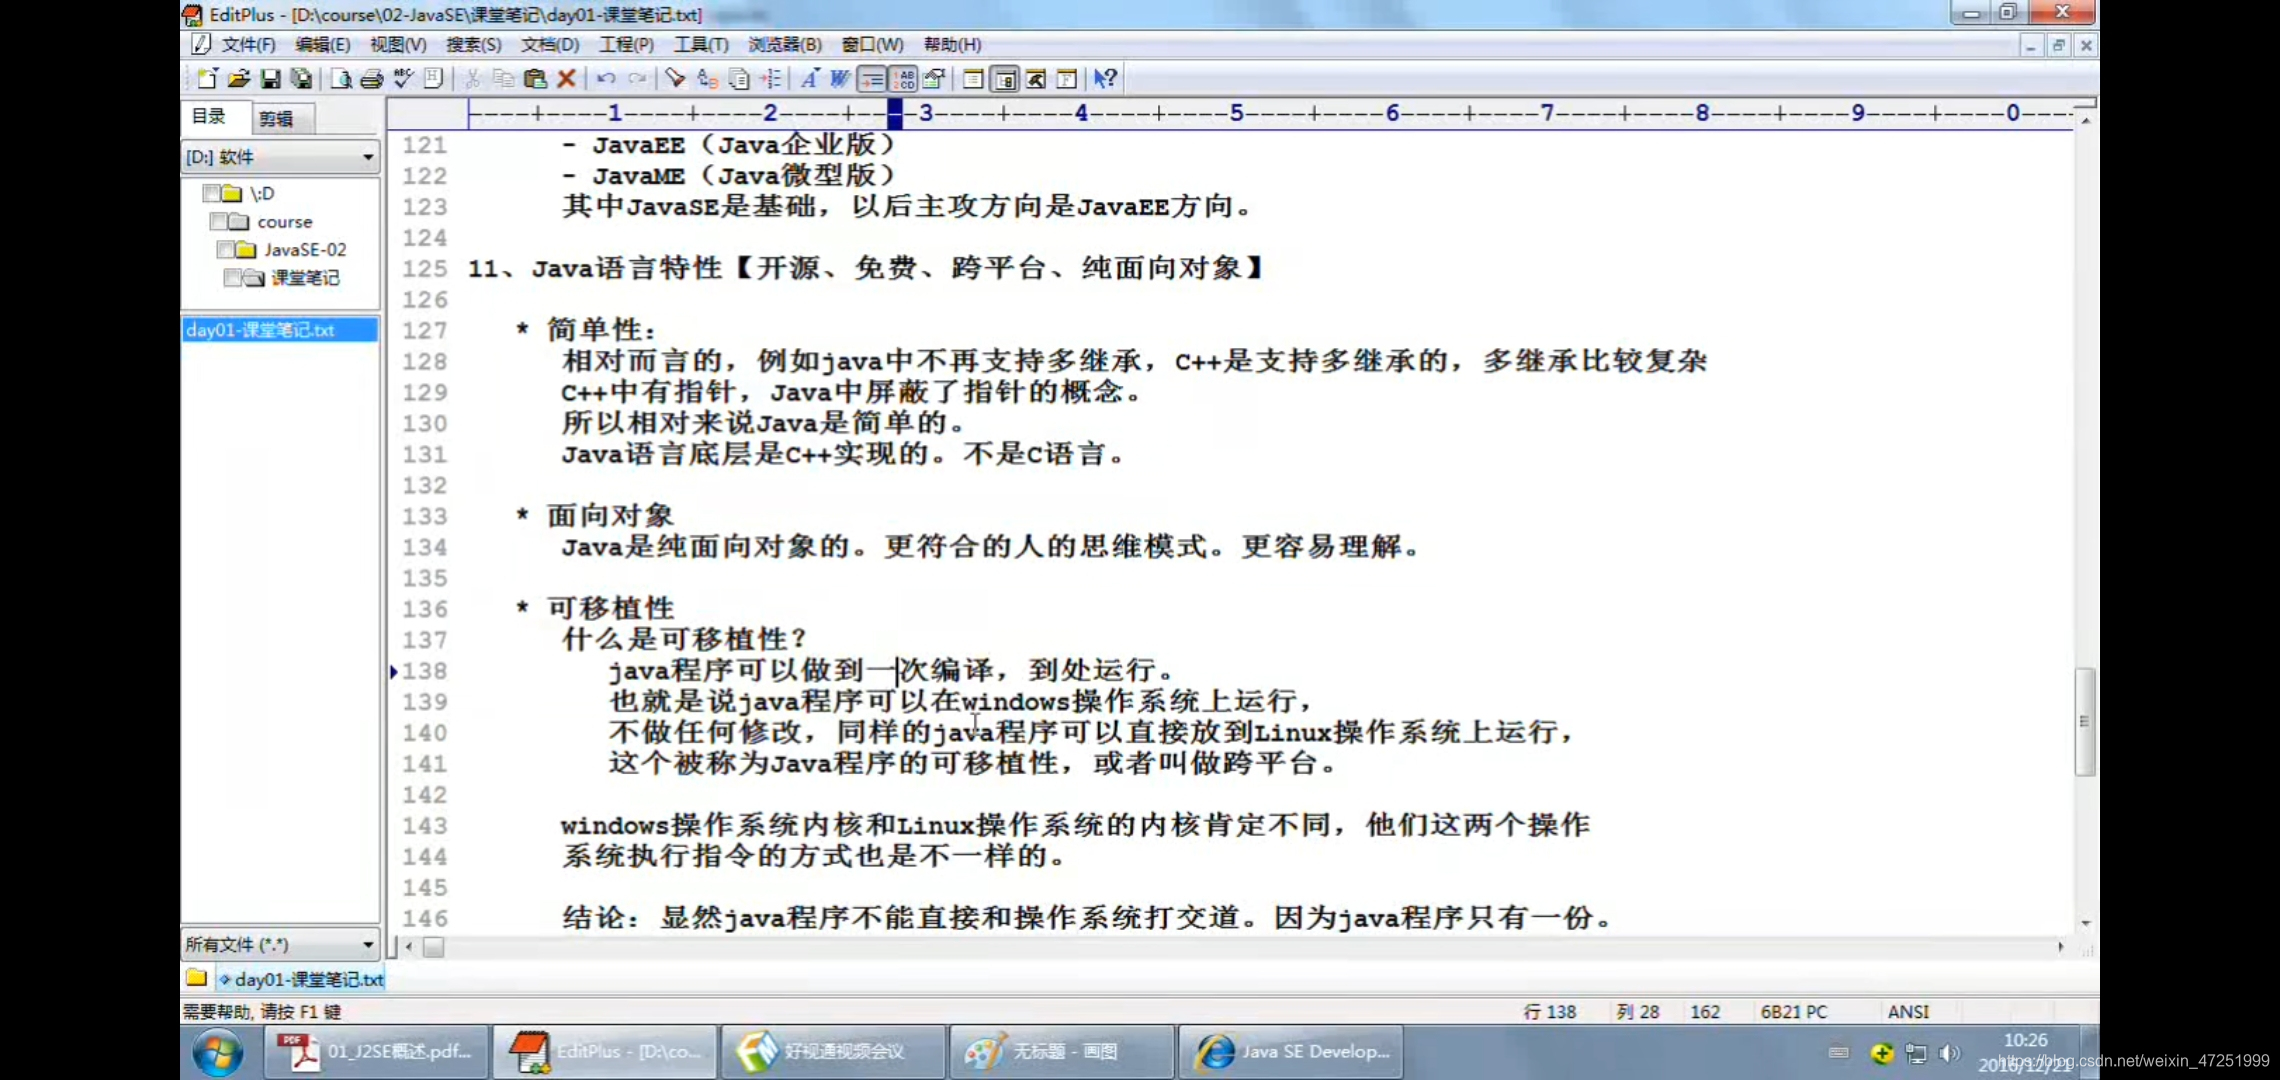Undo the last edit using the toolbar
This screenshot has height=1080, width=2280.
click(606, 78)
